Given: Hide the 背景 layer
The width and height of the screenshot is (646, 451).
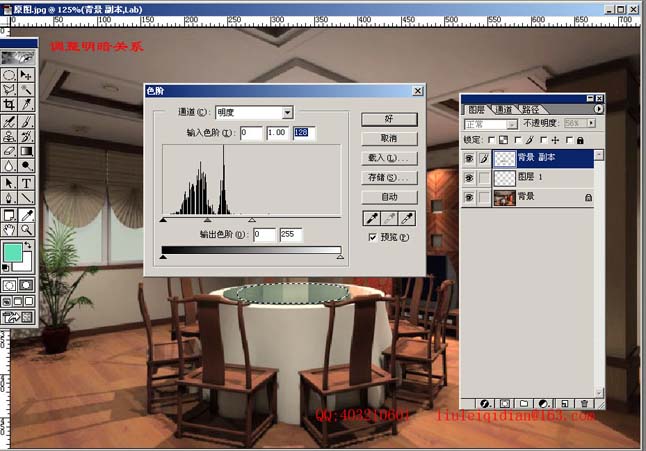Looking at the screenshot, I should pos(469,197).
